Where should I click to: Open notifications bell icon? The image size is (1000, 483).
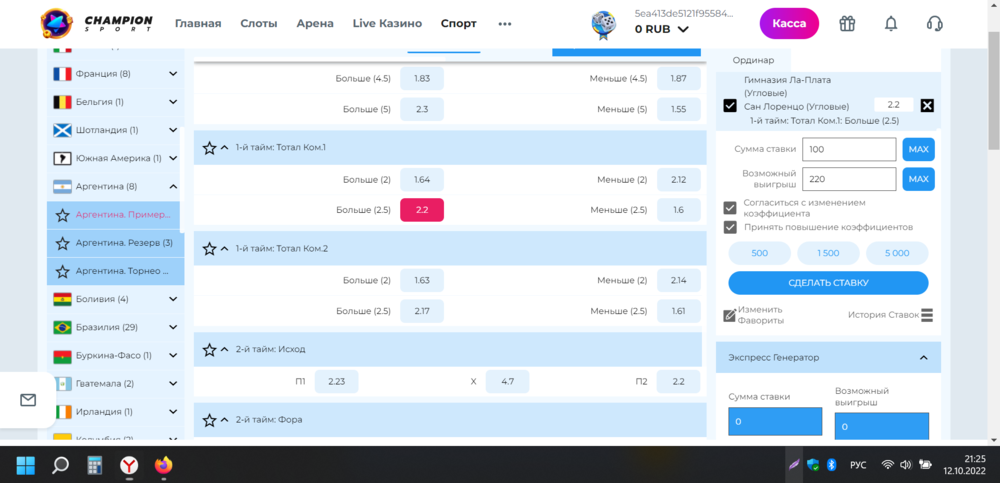pyautogui.click(x=891, y=24)
